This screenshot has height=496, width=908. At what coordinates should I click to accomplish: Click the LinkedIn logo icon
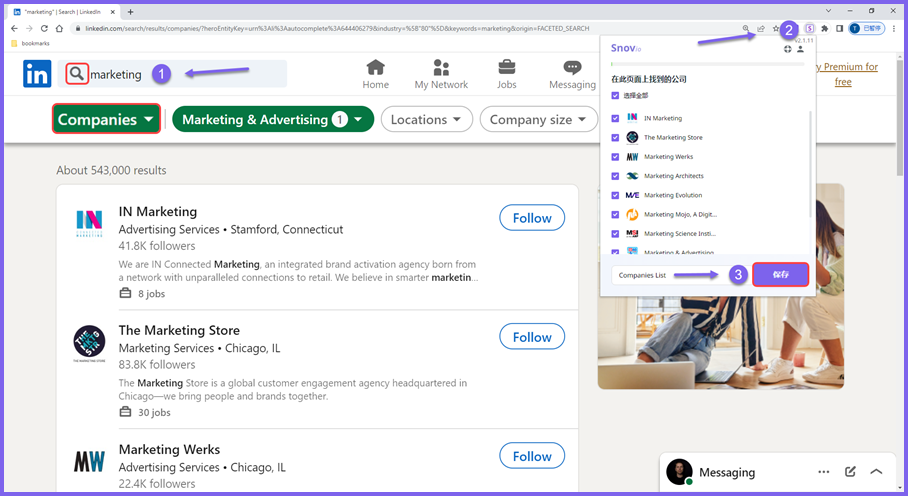point(37,74)
